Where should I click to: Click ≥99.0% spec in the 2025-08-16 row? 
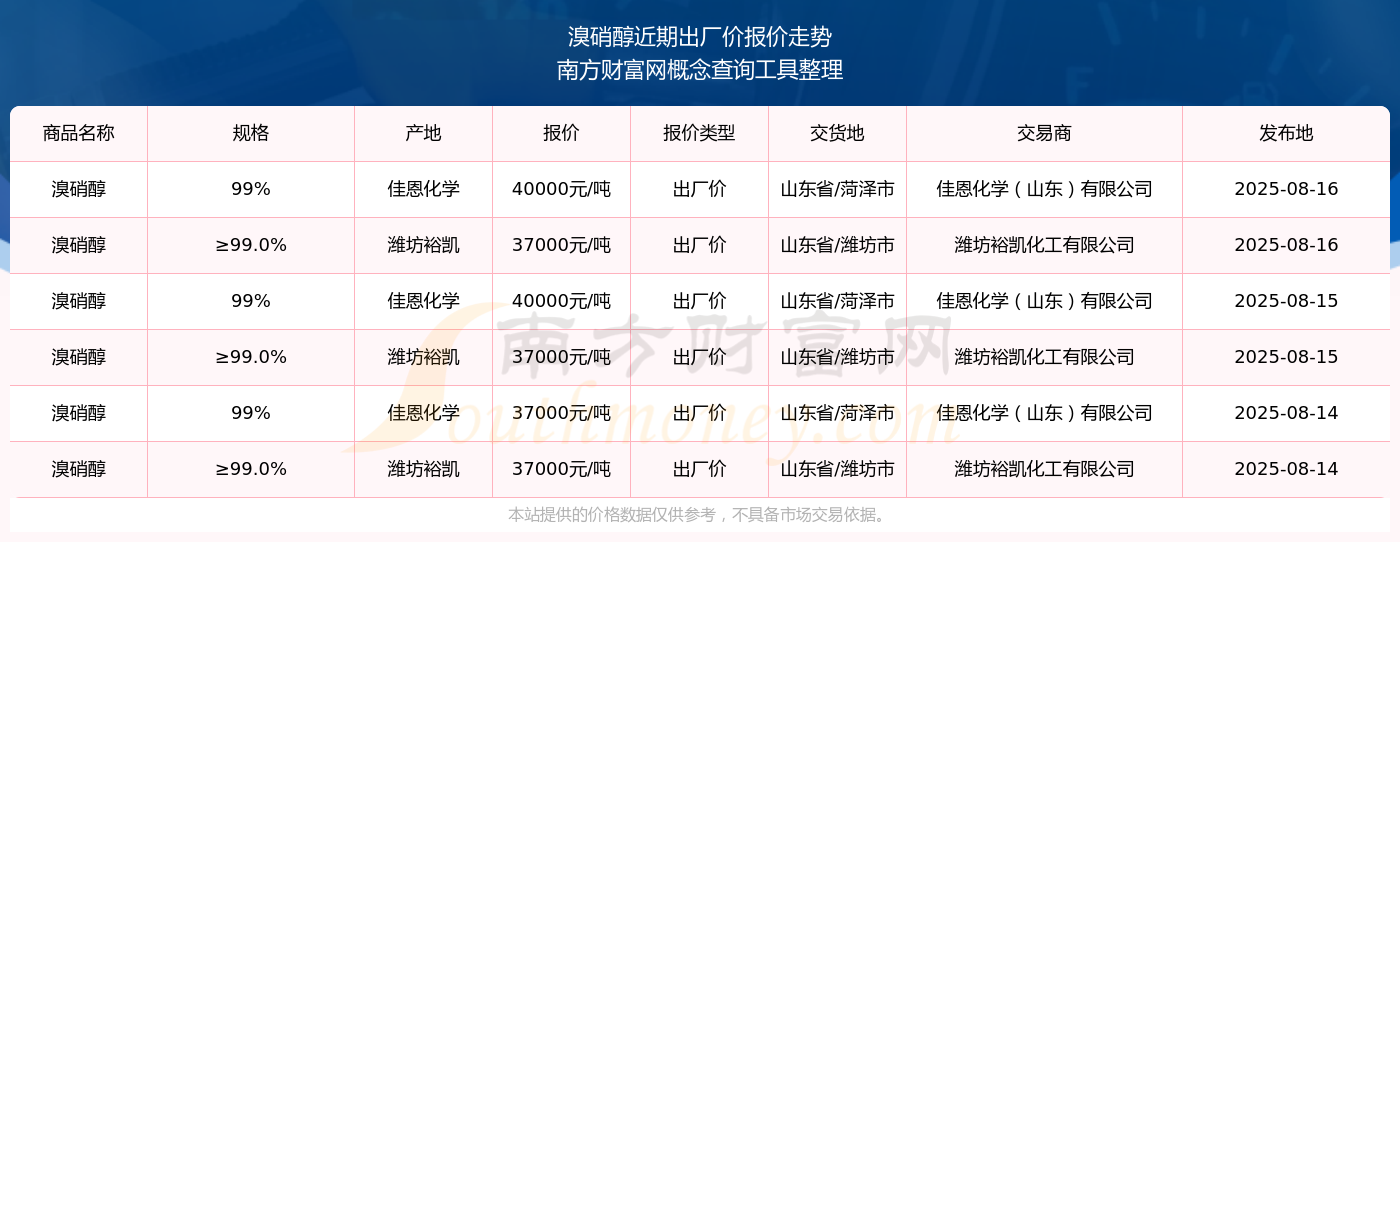click(x=251, y=246)
